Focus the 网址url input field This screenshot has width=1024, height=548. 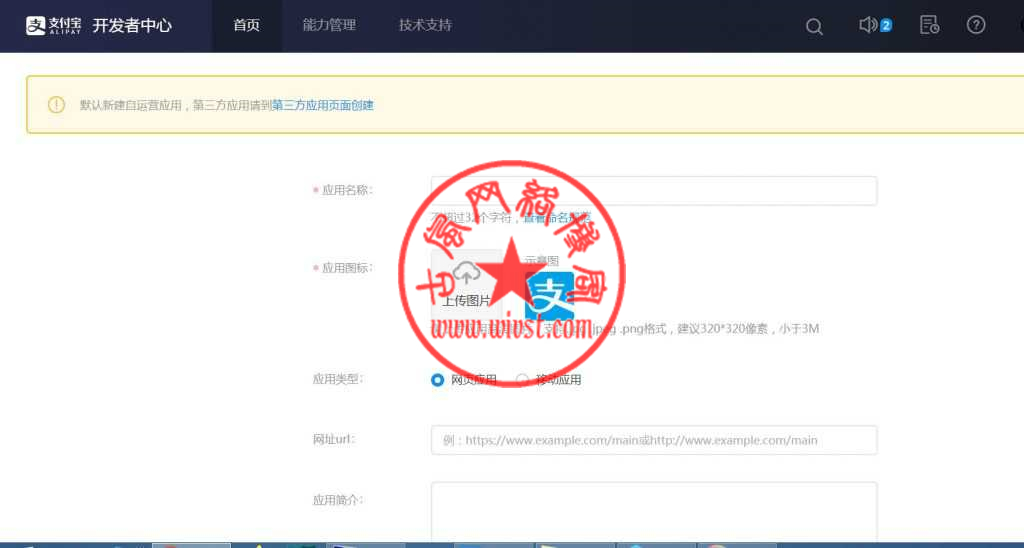tap(654, 440)
